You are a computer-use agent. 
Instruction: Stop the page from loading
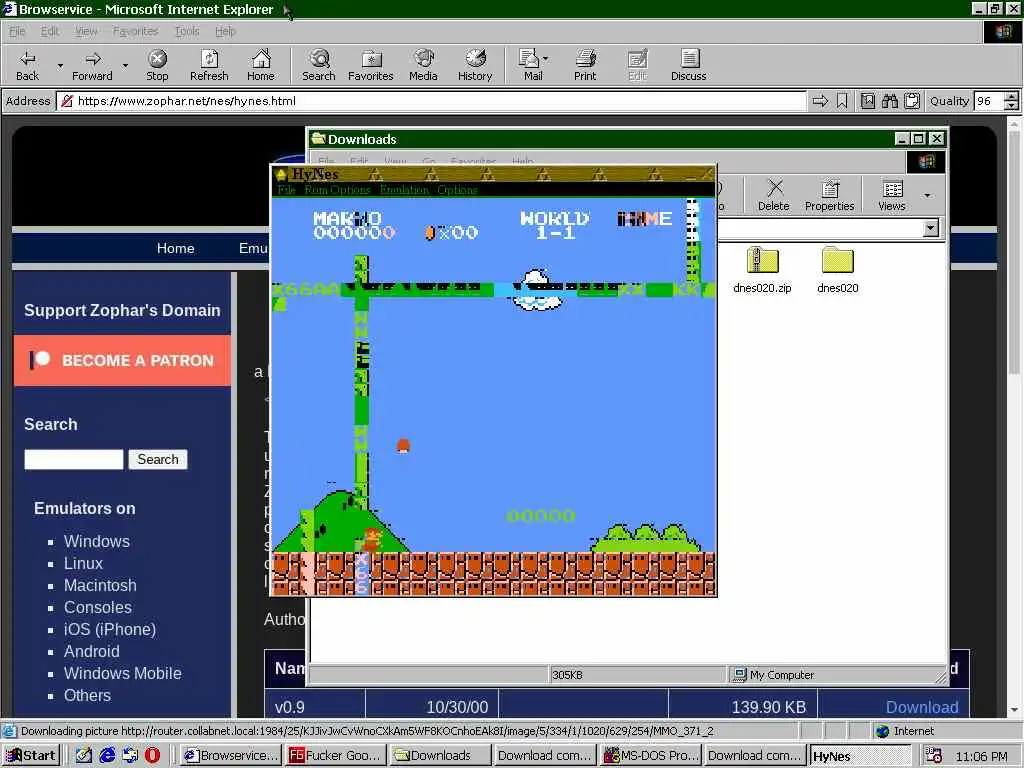[157, 65]
